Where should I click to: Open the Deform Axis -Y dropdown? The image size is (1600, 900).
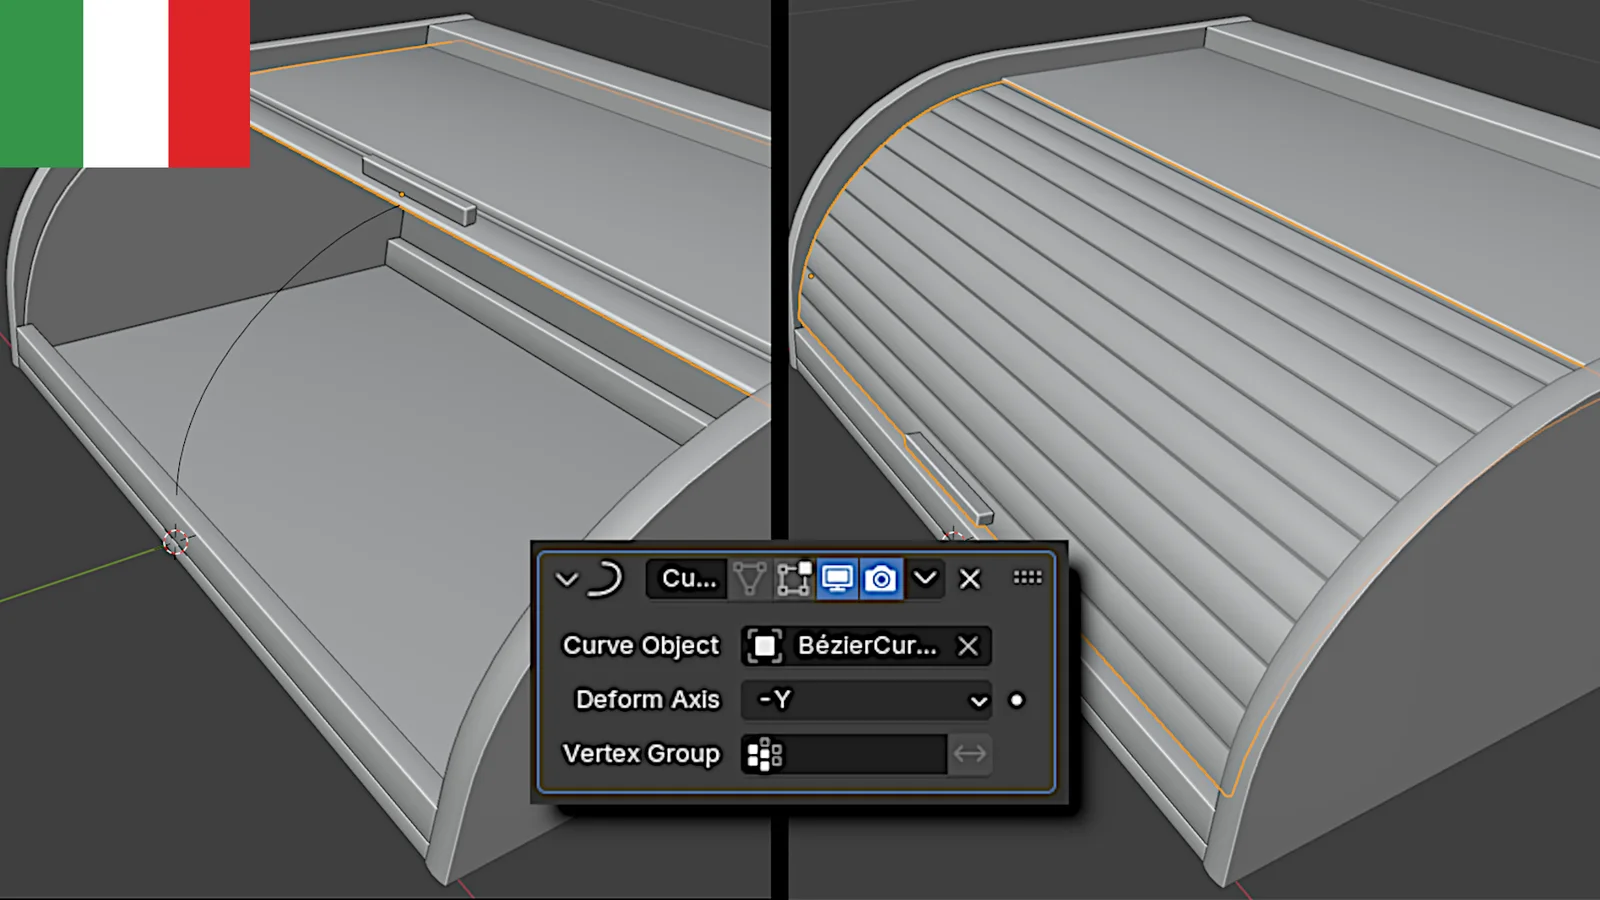pos(866,700)
